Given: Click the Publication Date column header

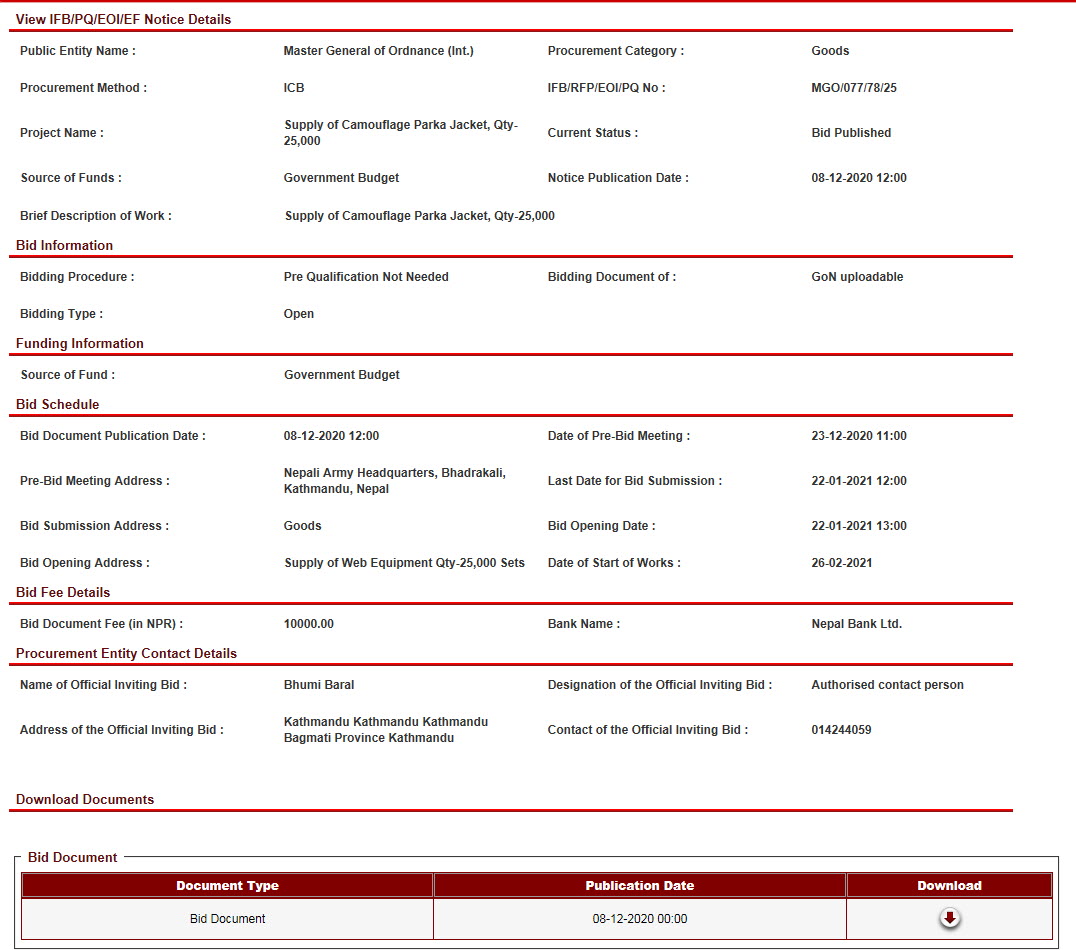Looking at the screenshot, I should pos(639,885).
